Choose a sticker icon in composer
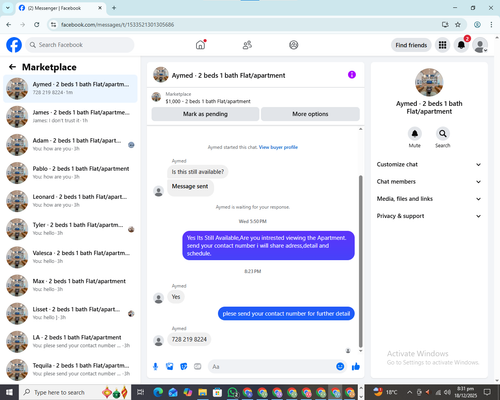 (x=184, y=367)
